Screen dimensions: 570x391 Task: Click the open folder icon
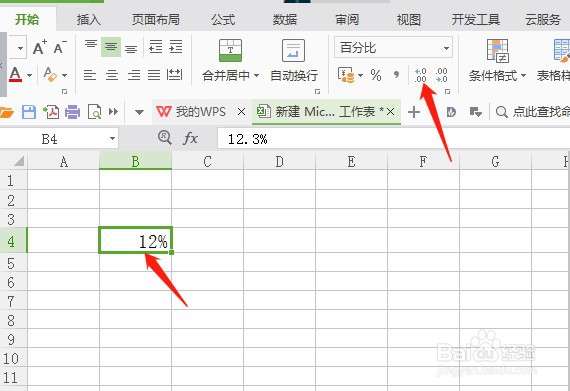tap(6, 112)
